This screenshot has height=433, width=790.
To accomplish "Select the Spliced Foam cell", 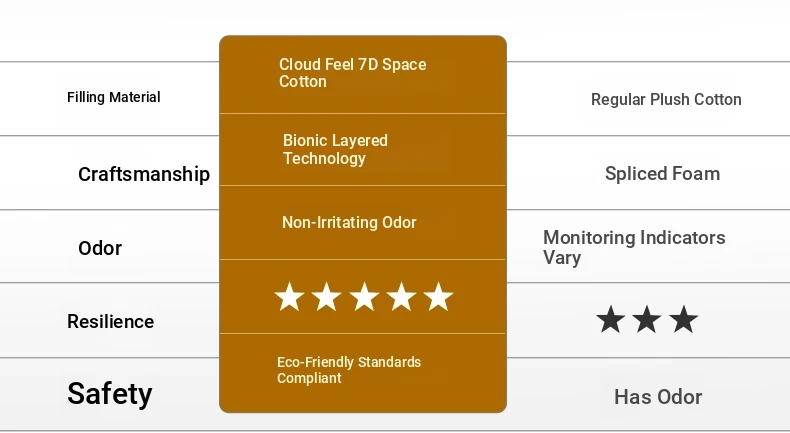I will 662,174.
